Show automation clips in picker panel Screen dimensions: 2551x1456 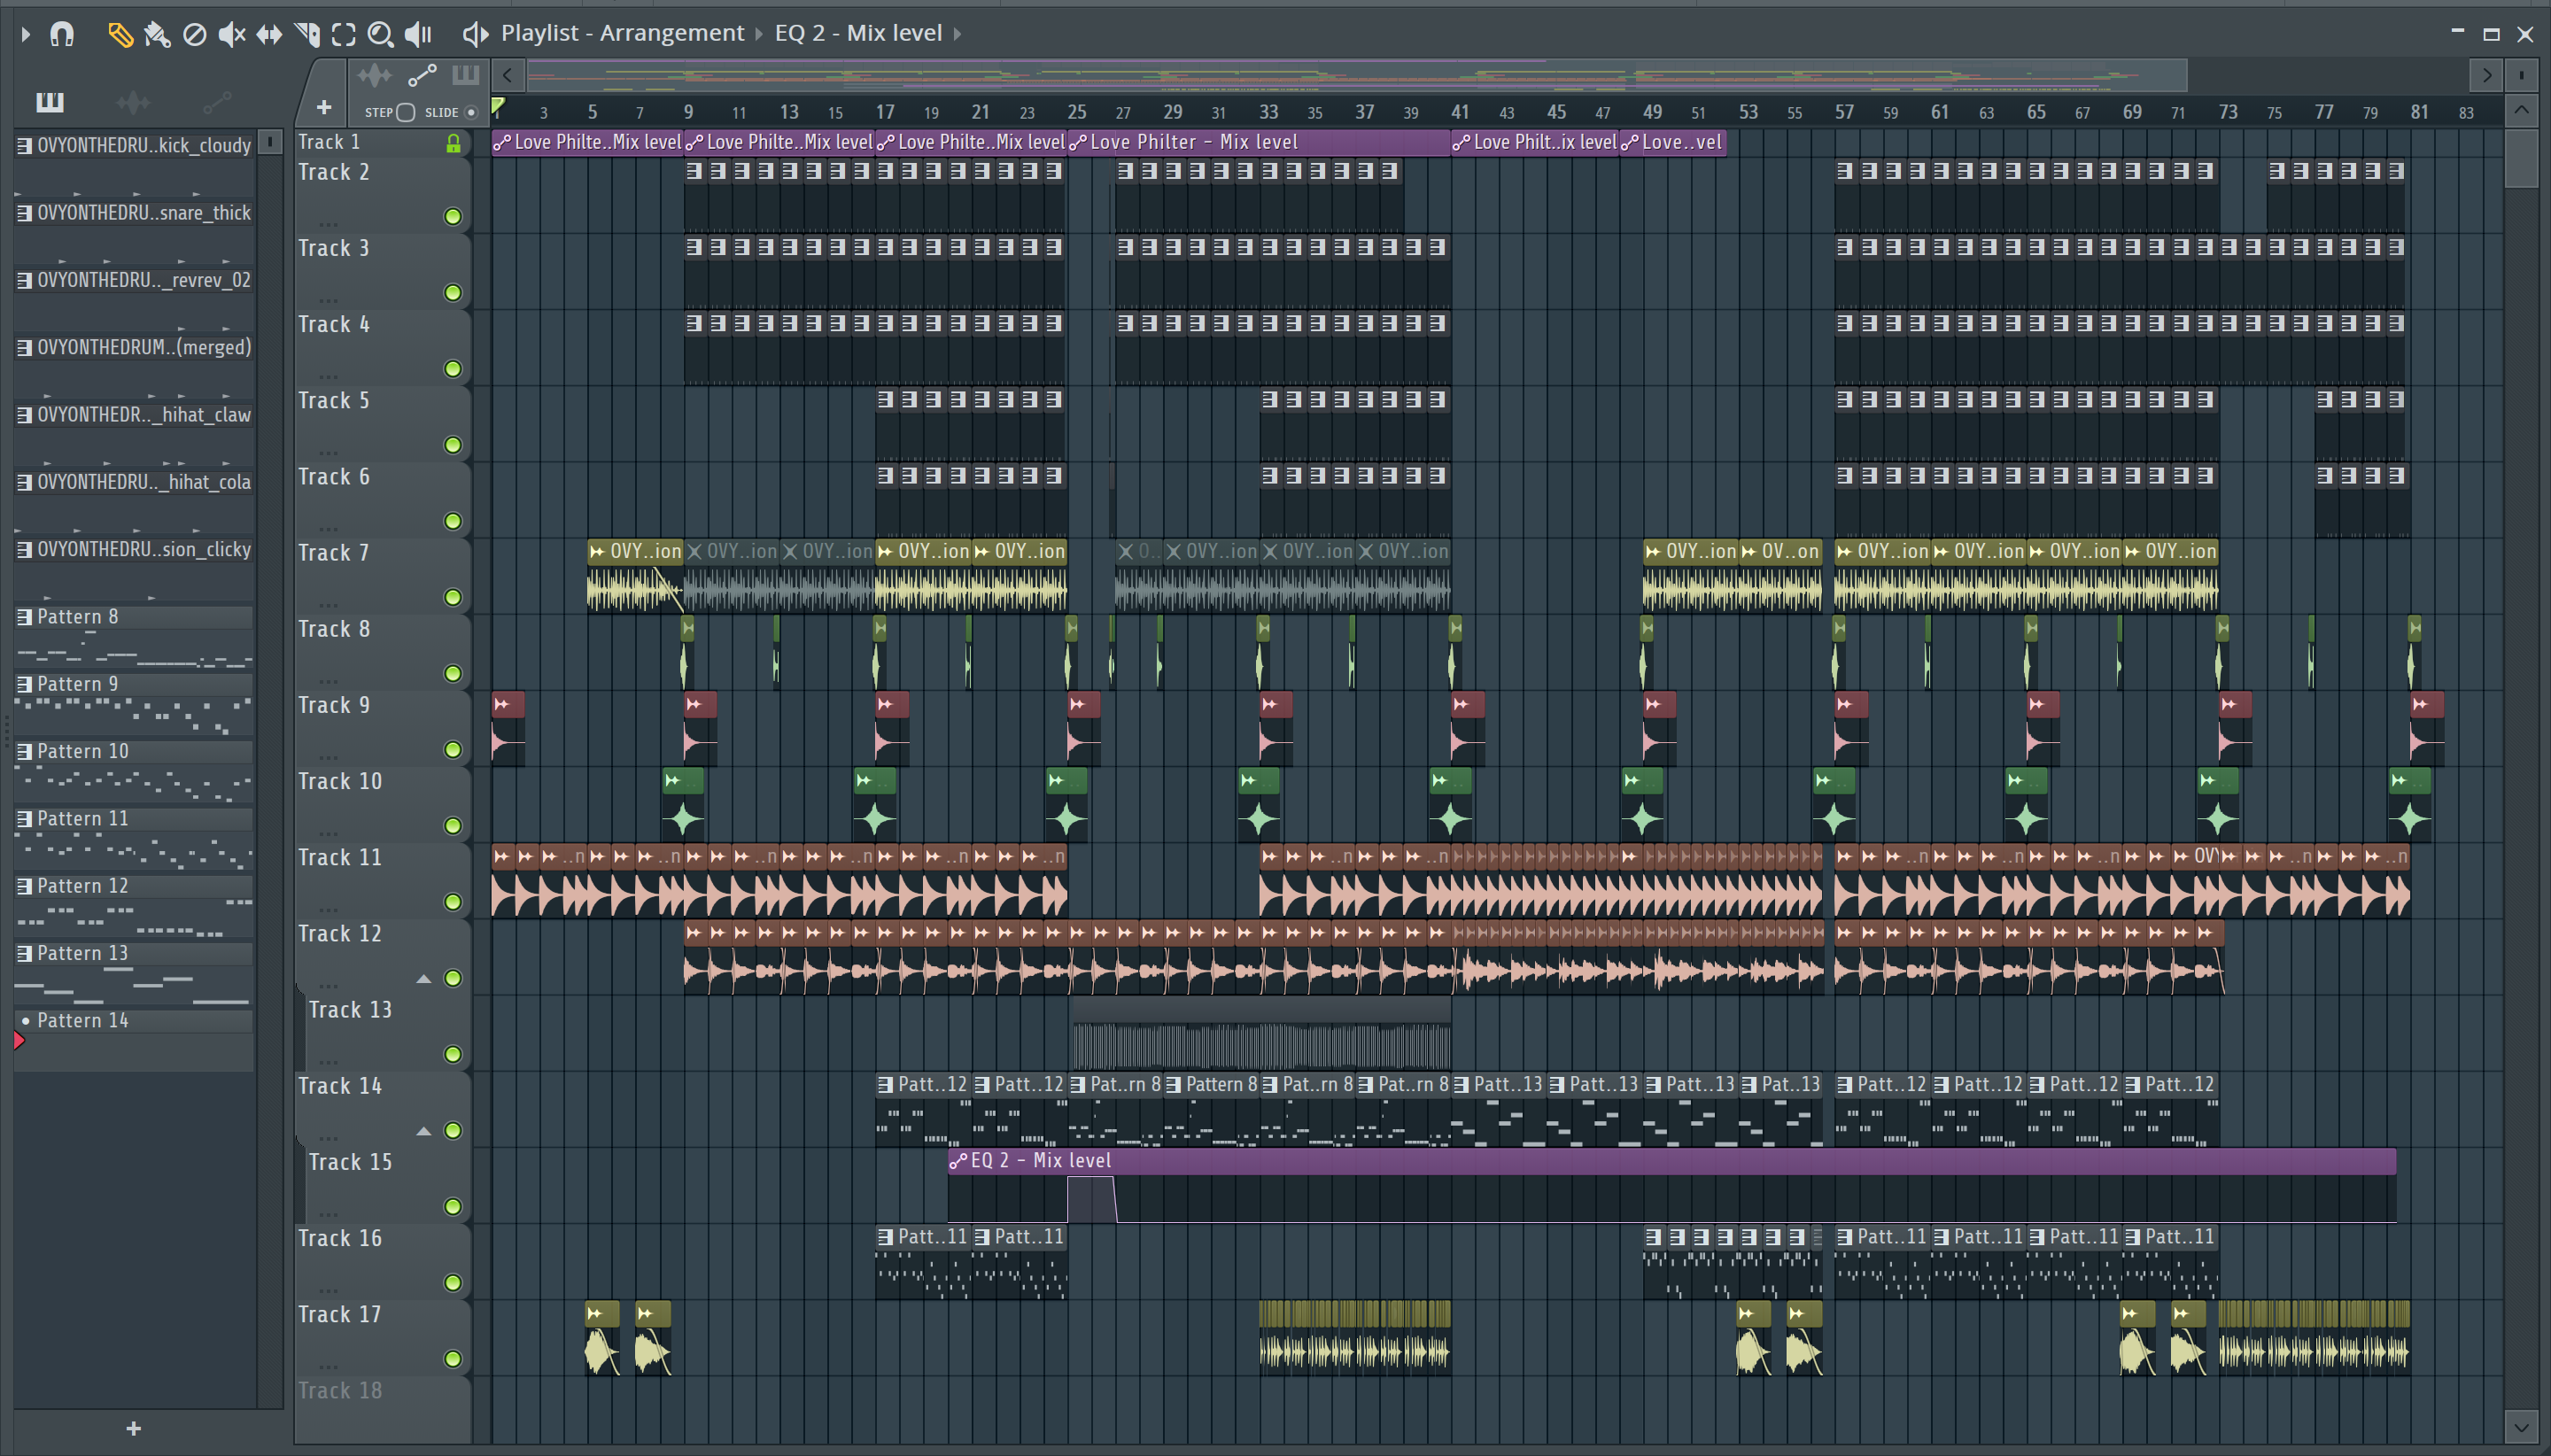coord(217,102)
